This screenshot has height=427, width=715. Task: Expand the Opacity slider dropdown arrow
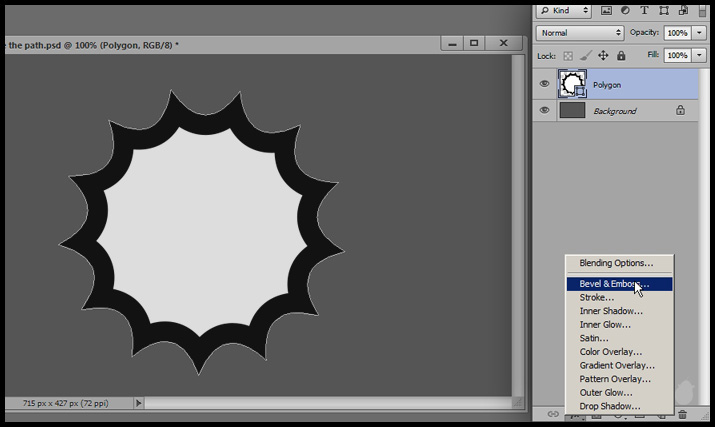coord(700,33)
